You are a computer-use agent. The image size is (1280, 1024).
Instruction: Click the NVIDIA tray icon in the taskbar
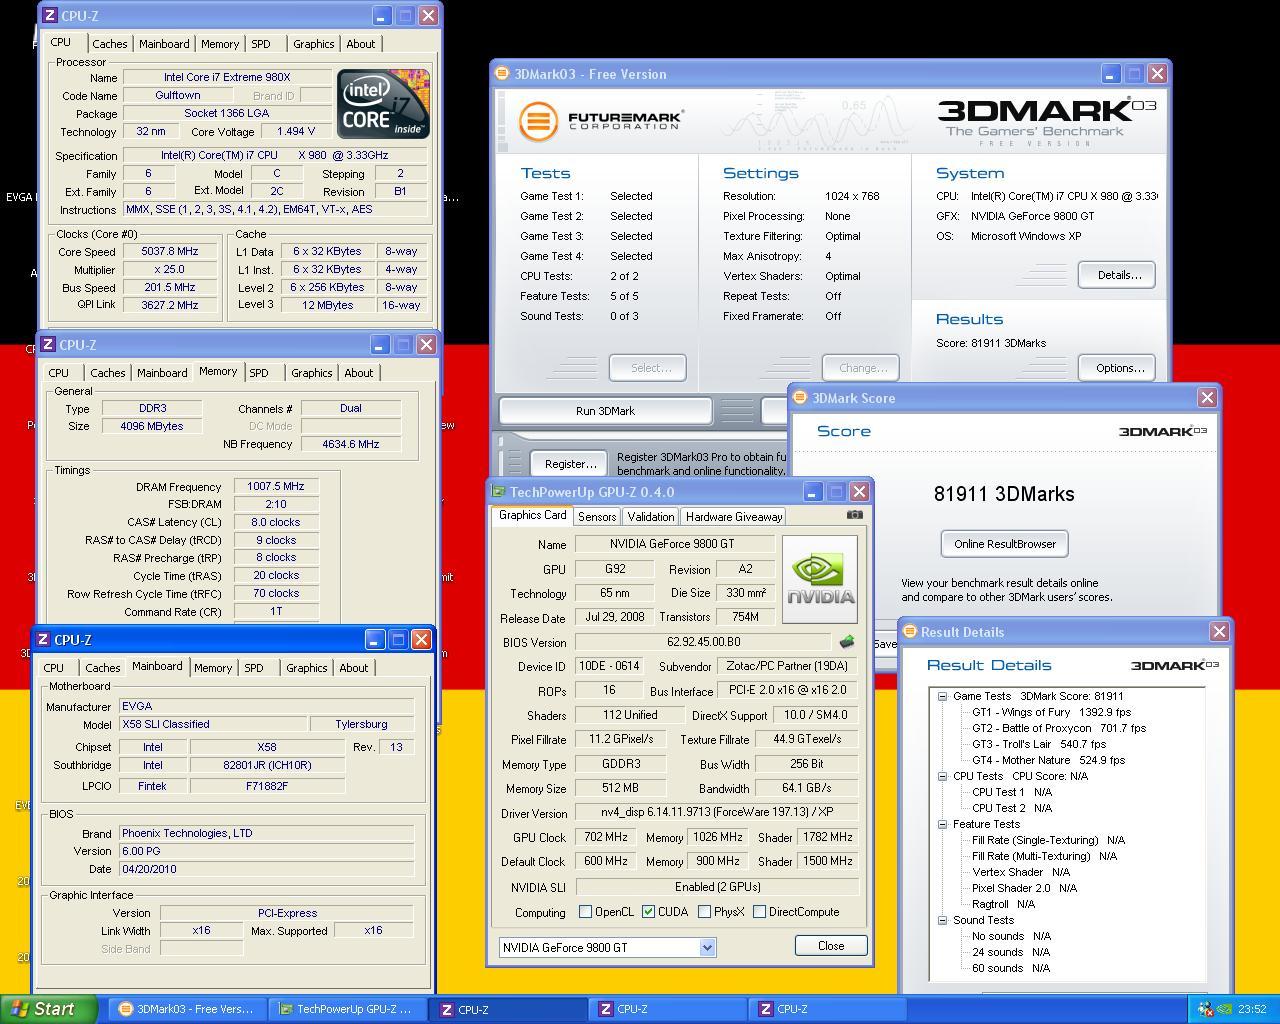1224,1009
